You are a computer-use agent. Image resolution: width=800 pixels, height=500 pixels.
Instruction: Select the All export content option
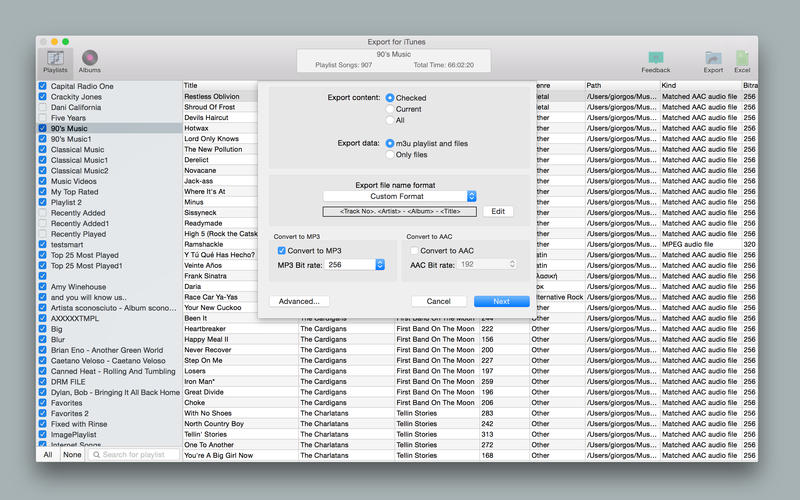[390, 120]
